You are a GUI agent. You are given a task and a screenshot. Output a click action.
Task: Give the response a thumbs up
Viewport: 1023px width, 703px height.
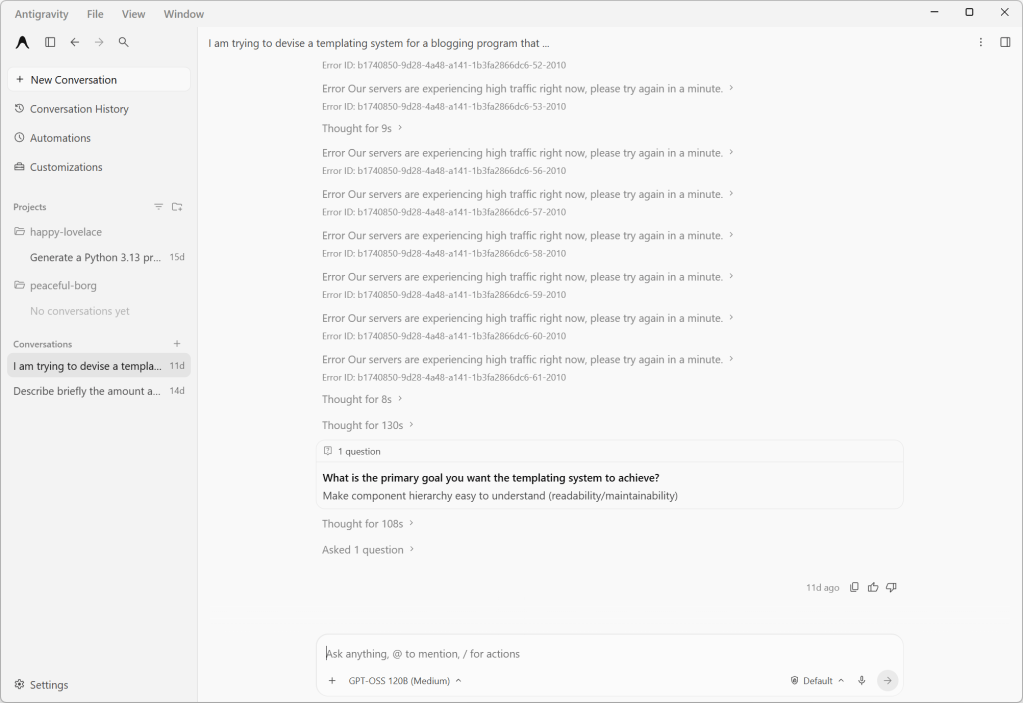tap(873, 588)
